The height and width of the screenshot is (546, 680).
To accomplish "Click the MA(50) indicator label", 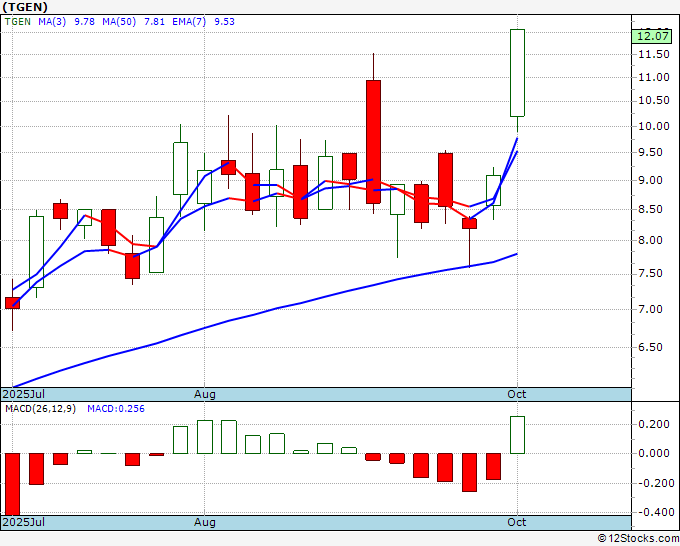I will (x=119, y=22).
